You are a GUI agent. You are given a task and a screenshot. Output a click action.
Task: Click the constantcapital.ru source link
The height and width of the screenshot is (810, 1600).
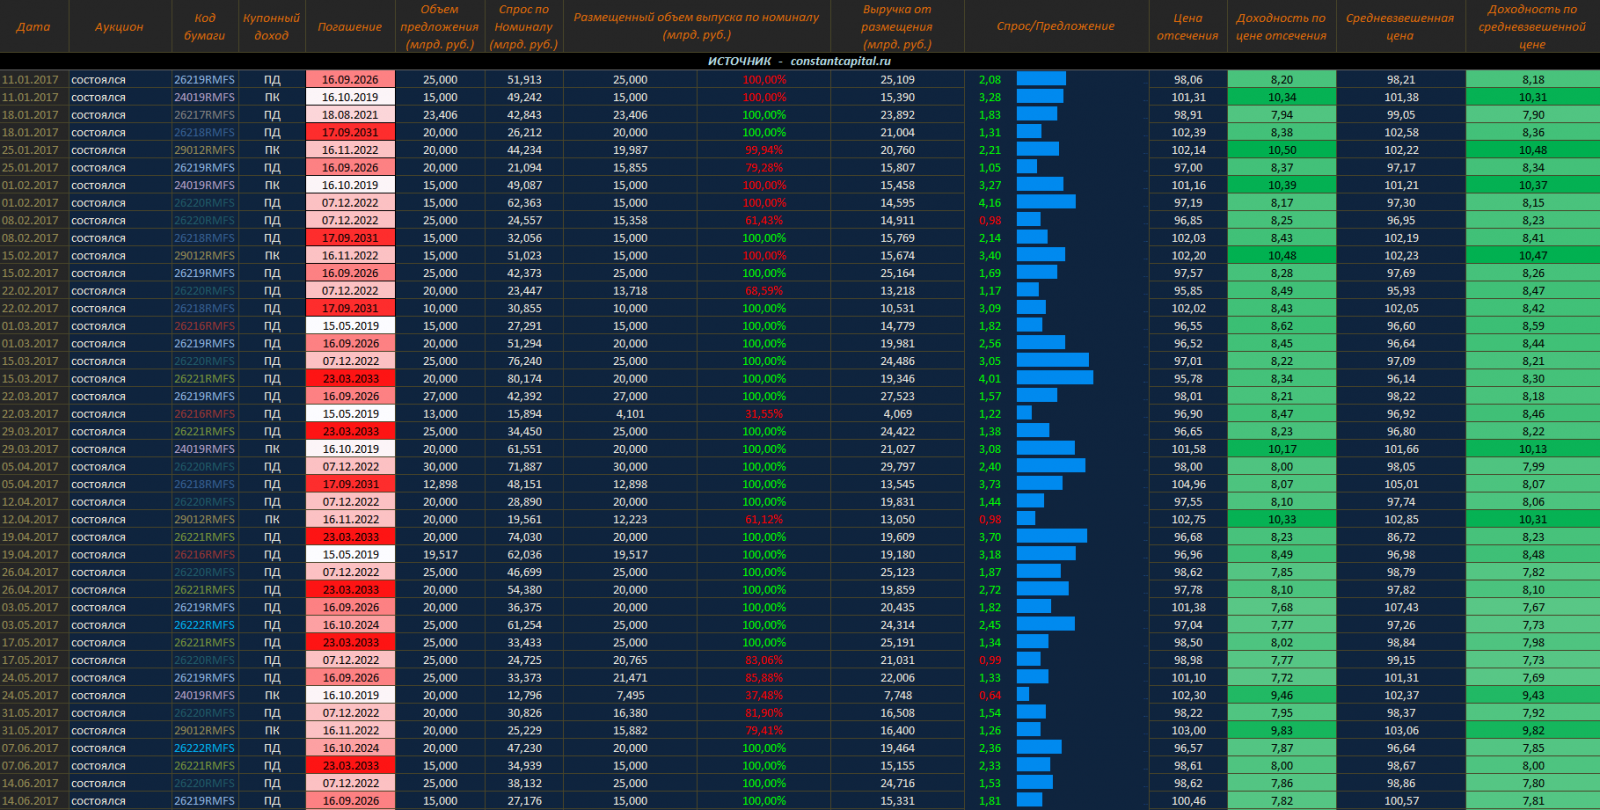[x=839, y=61]
